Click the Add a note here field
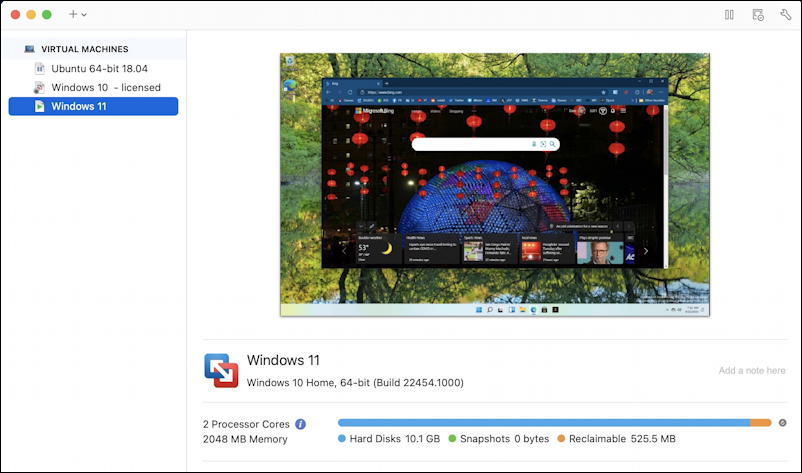The width and height of the screenshot is (802, 473). [x=752, y=370]
